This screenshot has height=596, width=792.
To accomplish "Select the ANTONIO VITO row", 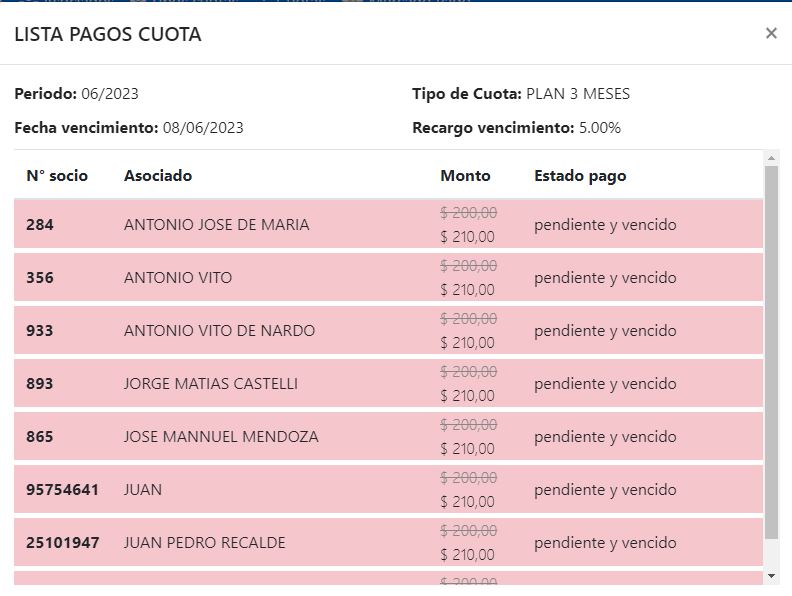I will click(x=177, y=278).
